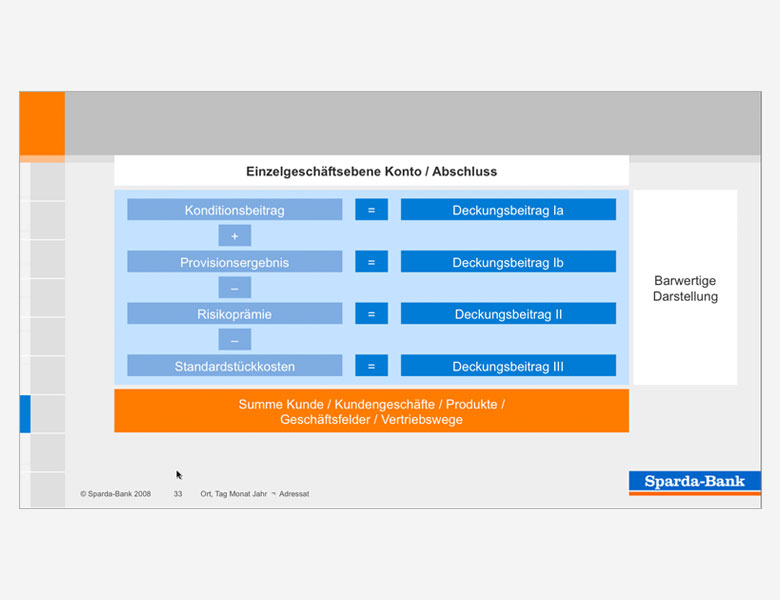Click the orange Summe Kunde banner

pos(371,411)
